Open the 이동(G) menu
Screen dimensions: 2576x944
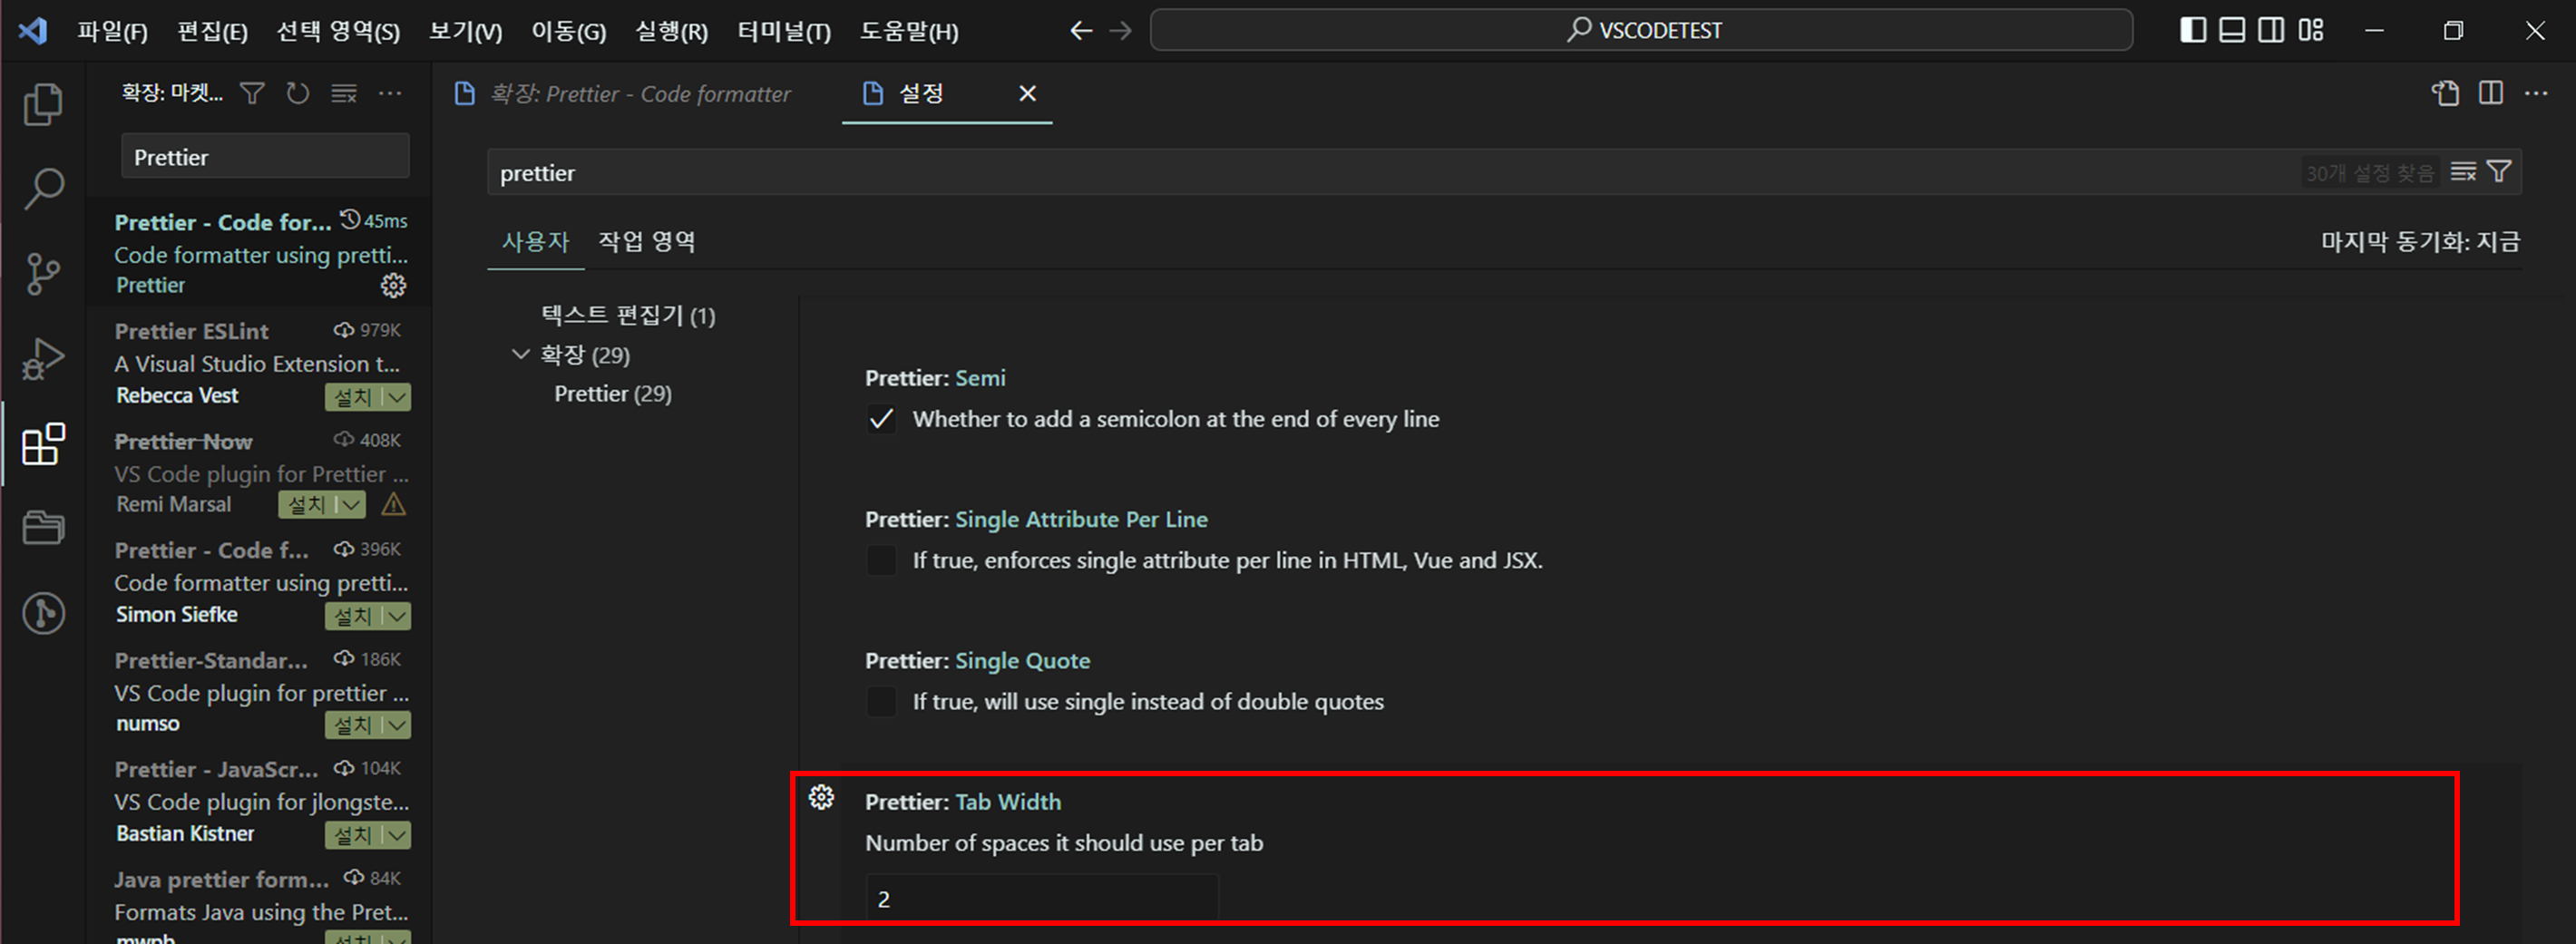tap(568, 31)
